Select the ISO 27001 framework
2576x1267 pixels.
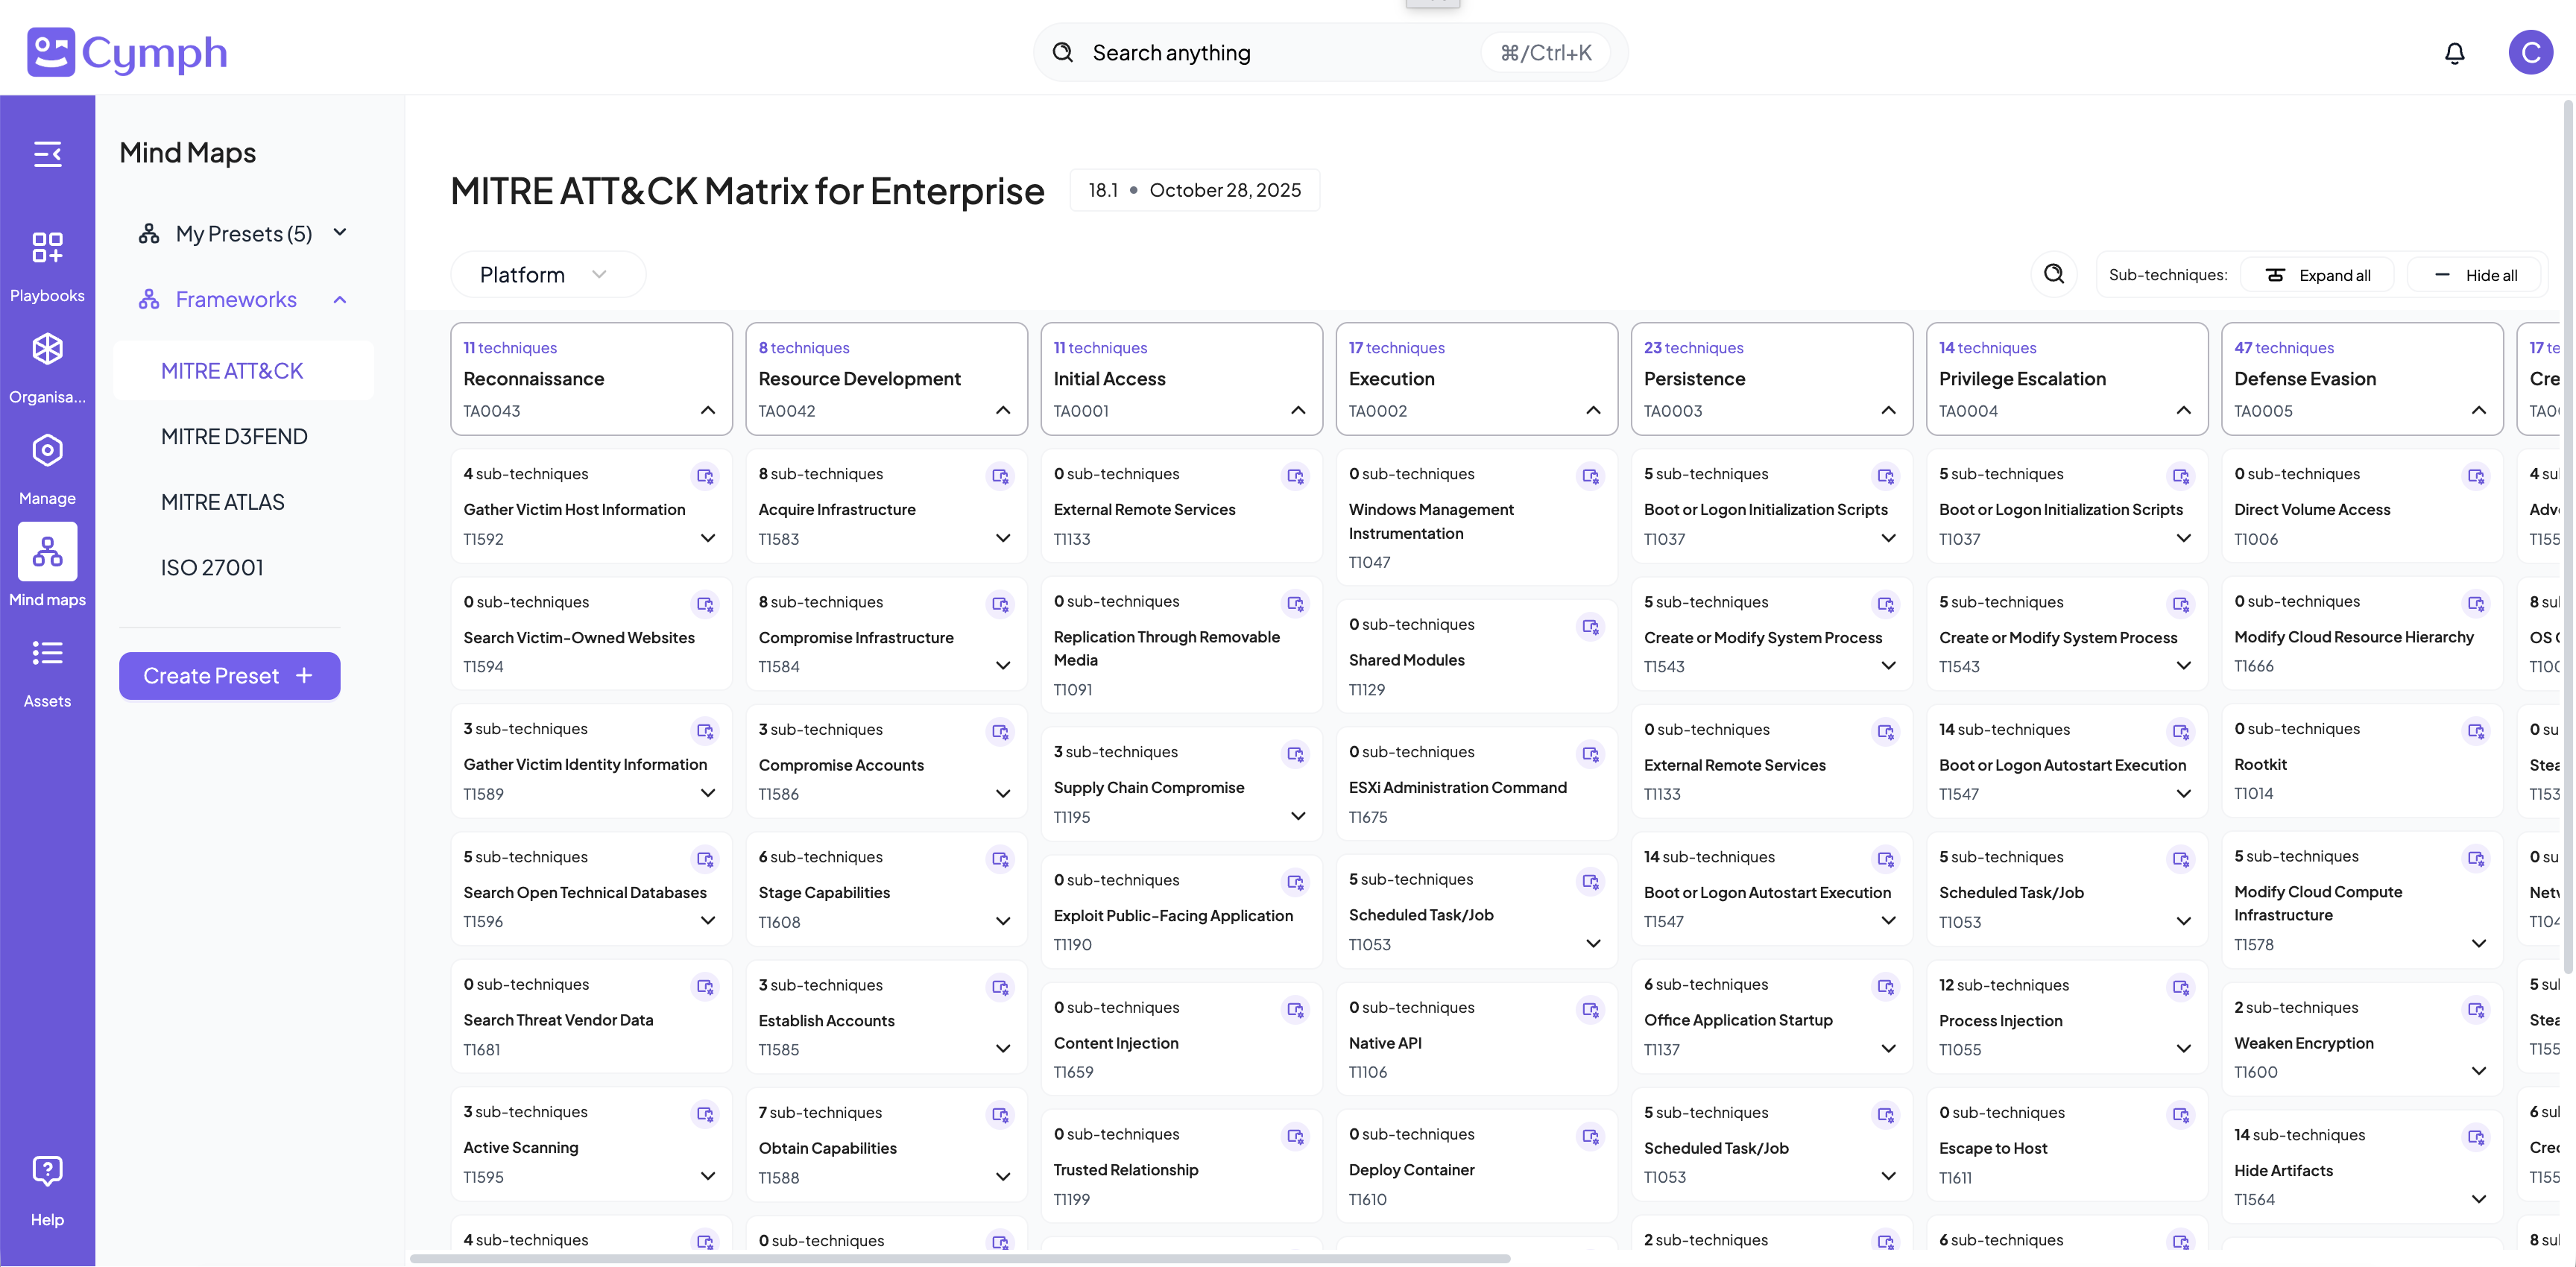(x=211, y=566)
